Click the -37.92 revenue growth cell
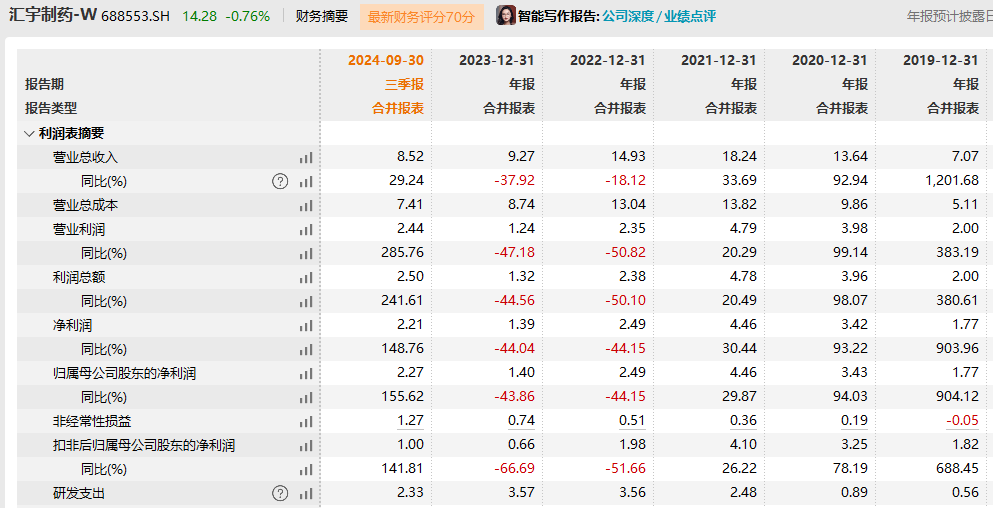 click(514, 181)
